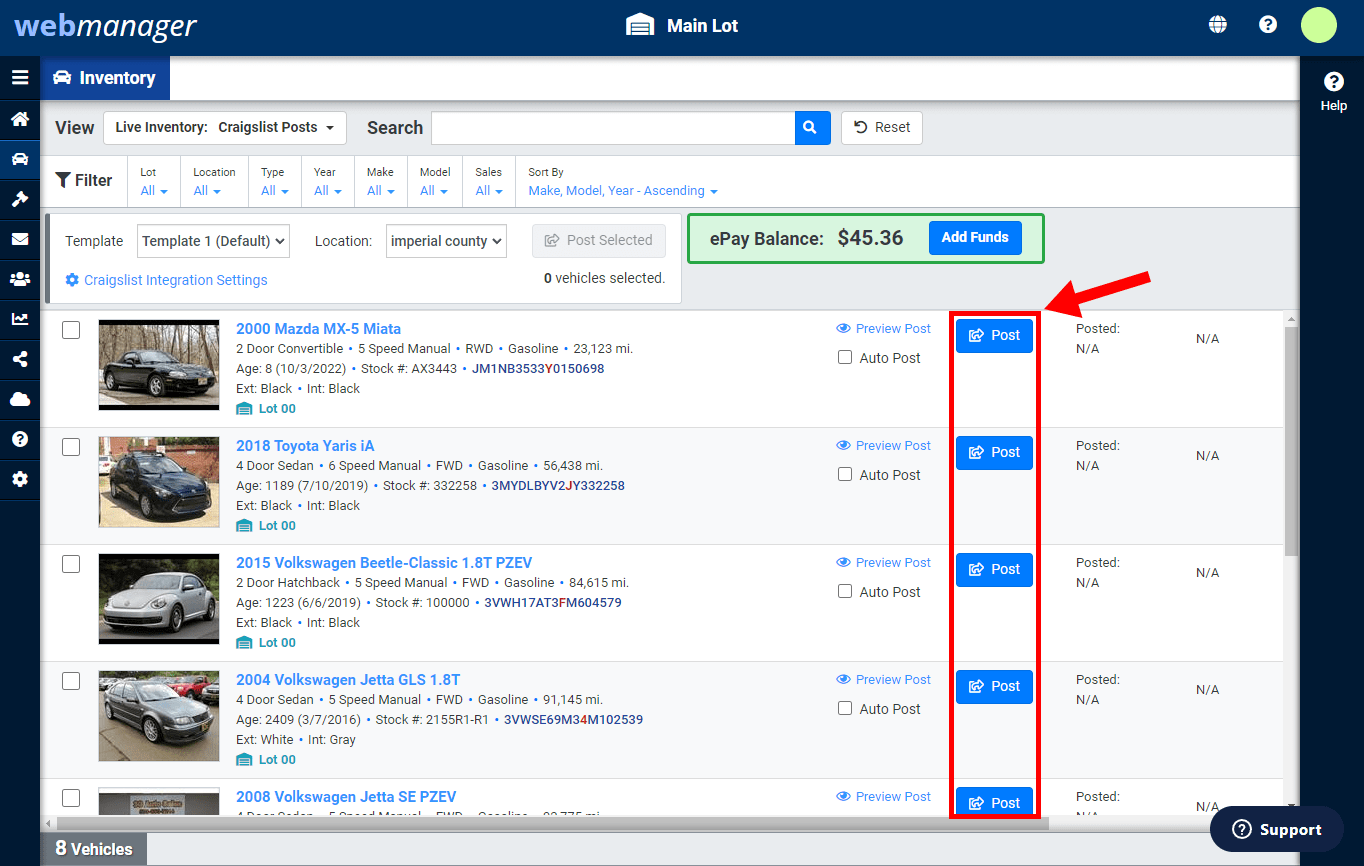The width and height of the screenshot is (1364, 866).
Task: Open the envelope messages icon
Action: pyautogui.click(x=20, y=239)
